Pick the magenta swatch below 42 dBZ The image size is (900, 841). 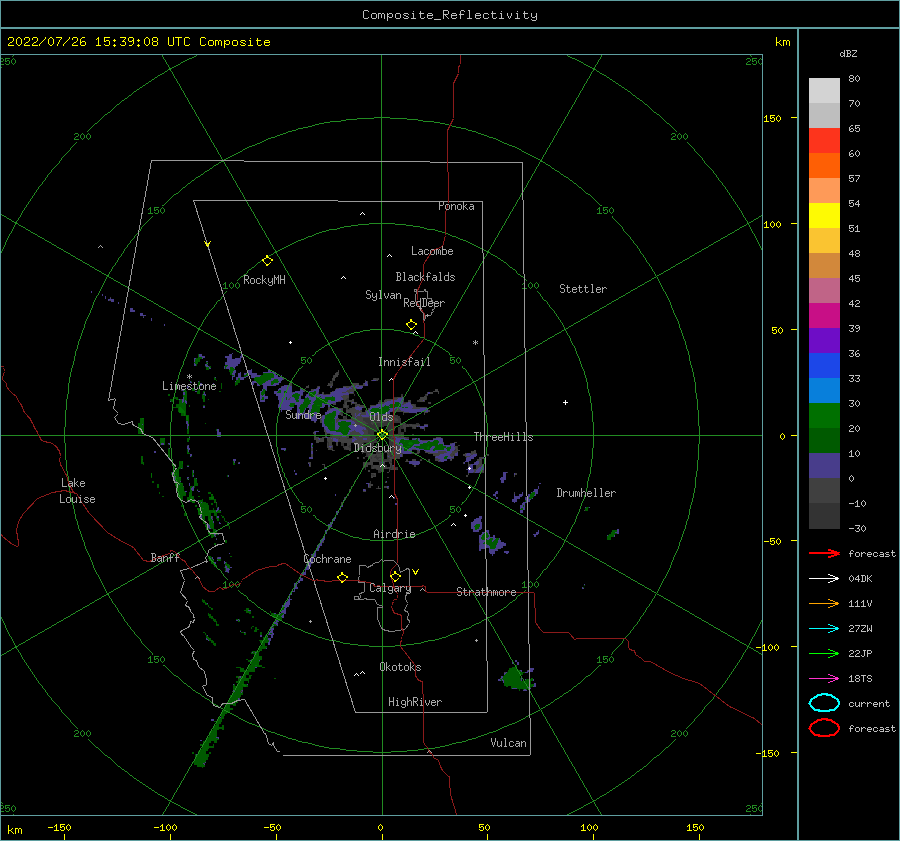[x=824, y=315]
